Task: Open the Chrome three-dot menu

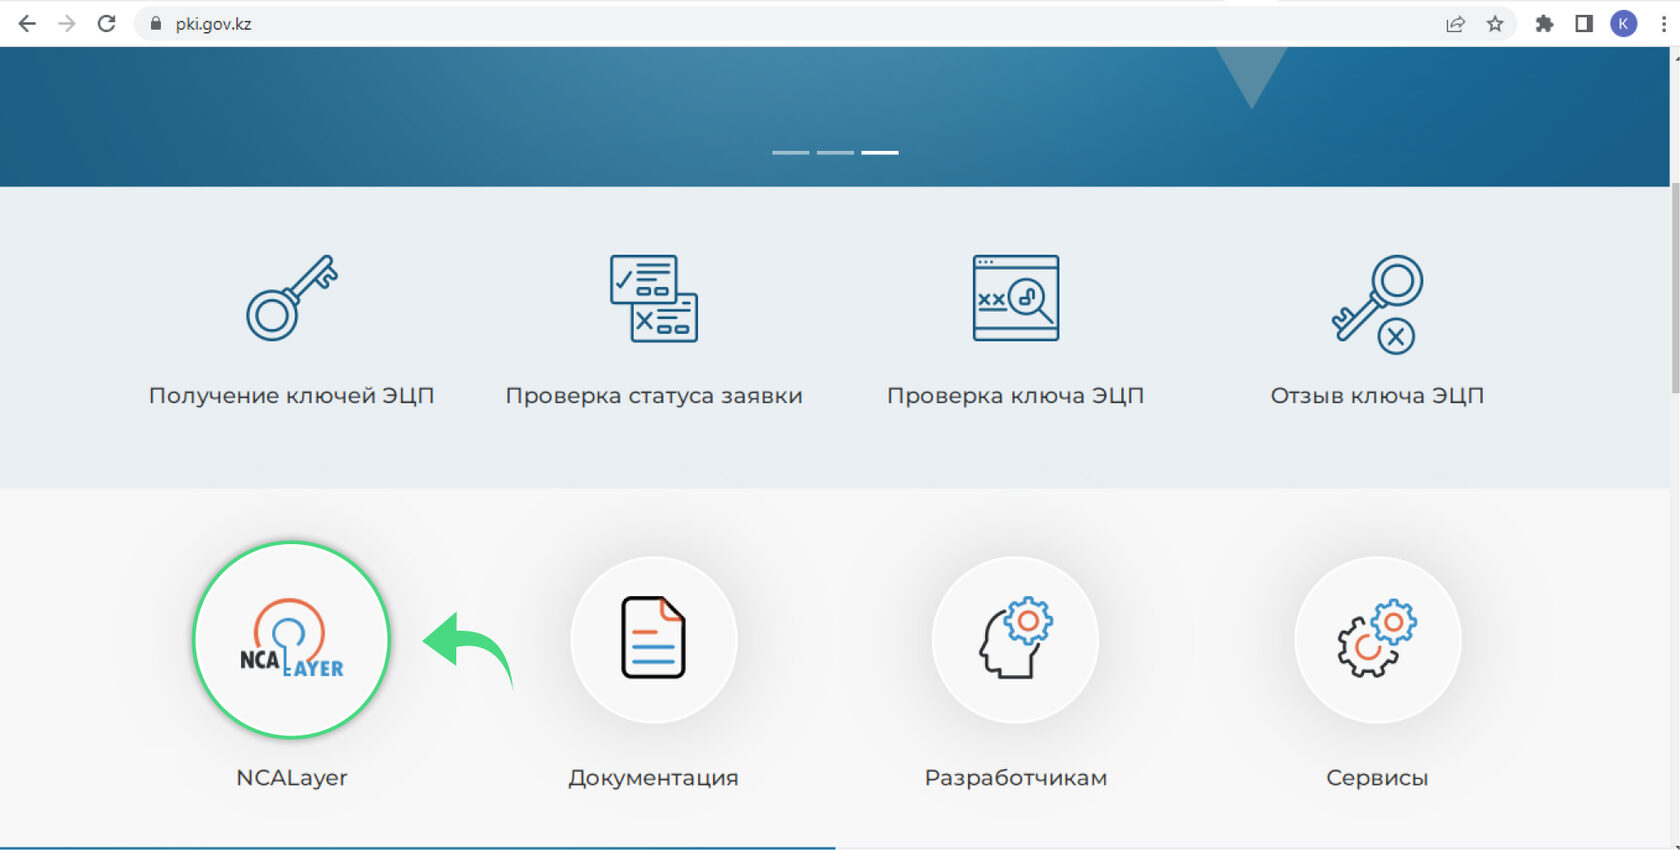Action: [x=1664, y=24]
